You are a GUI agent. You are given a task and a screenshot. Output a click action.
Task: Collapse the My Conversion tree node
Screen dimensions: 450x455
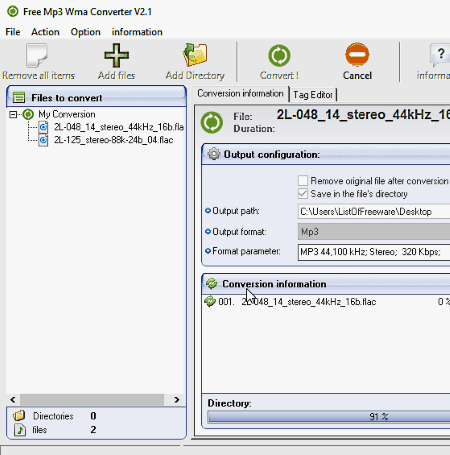pyautogui.click(x=13, y=115)
